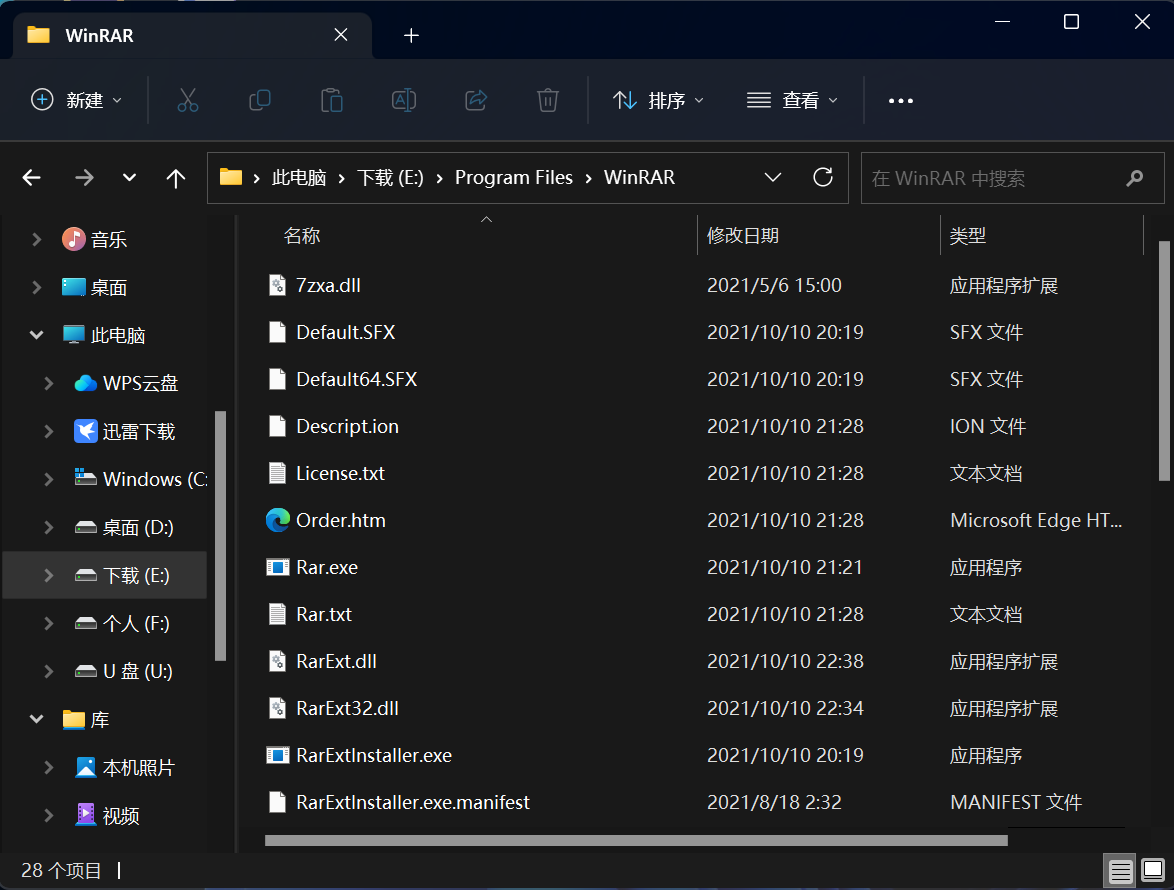Click the Share icon in toolbar

click(476, 100)
